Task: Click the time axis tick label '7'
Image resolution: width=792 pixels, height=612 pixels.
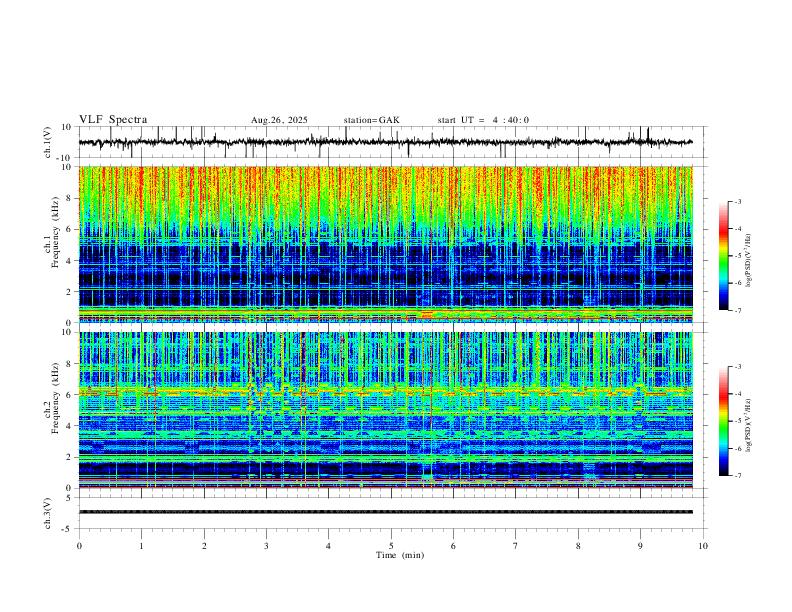Action: coord(516,546)
